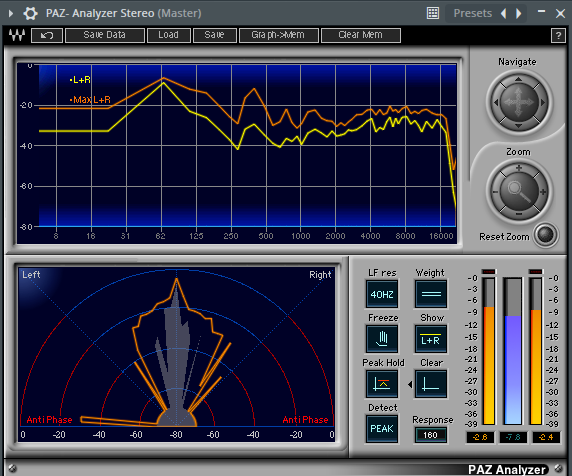The width and height of the screenshot is (572, 476).
Task: Click the Waves logo icon
Action: click(x=17, y=35)
